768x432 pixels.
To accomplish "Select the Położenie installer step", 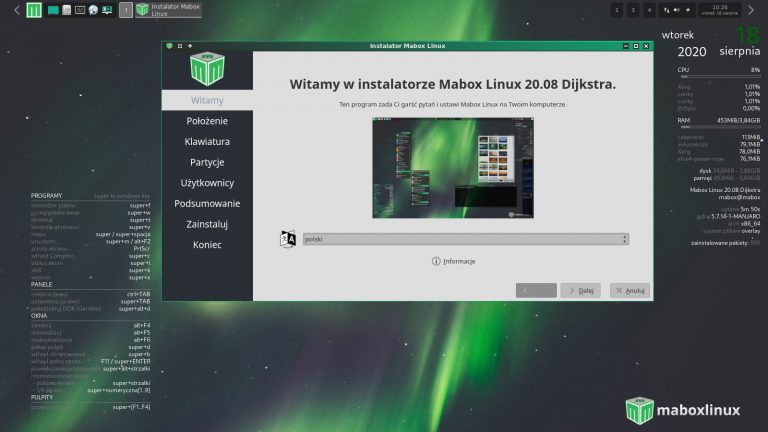I will (x=207, y=121).
